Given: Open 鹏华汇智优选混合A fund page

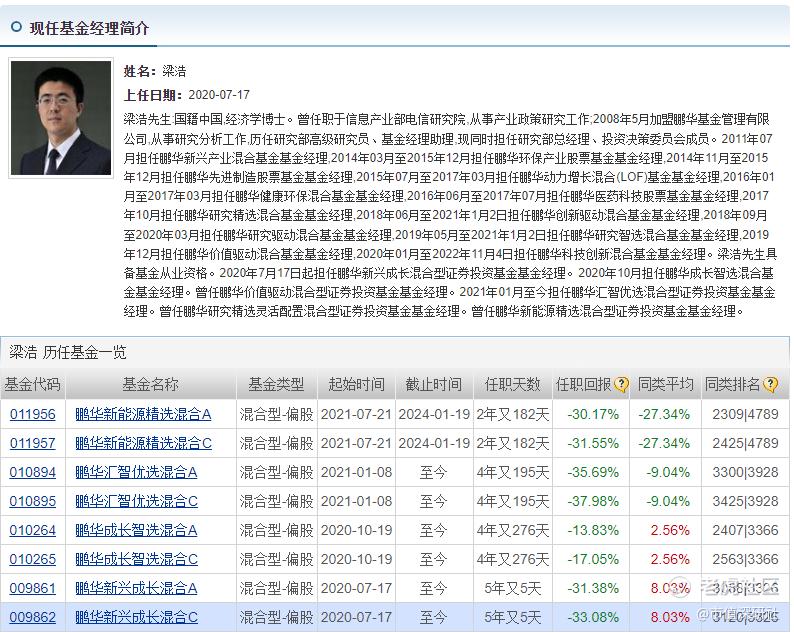Looking at the screenshot, I should (136, 472).
